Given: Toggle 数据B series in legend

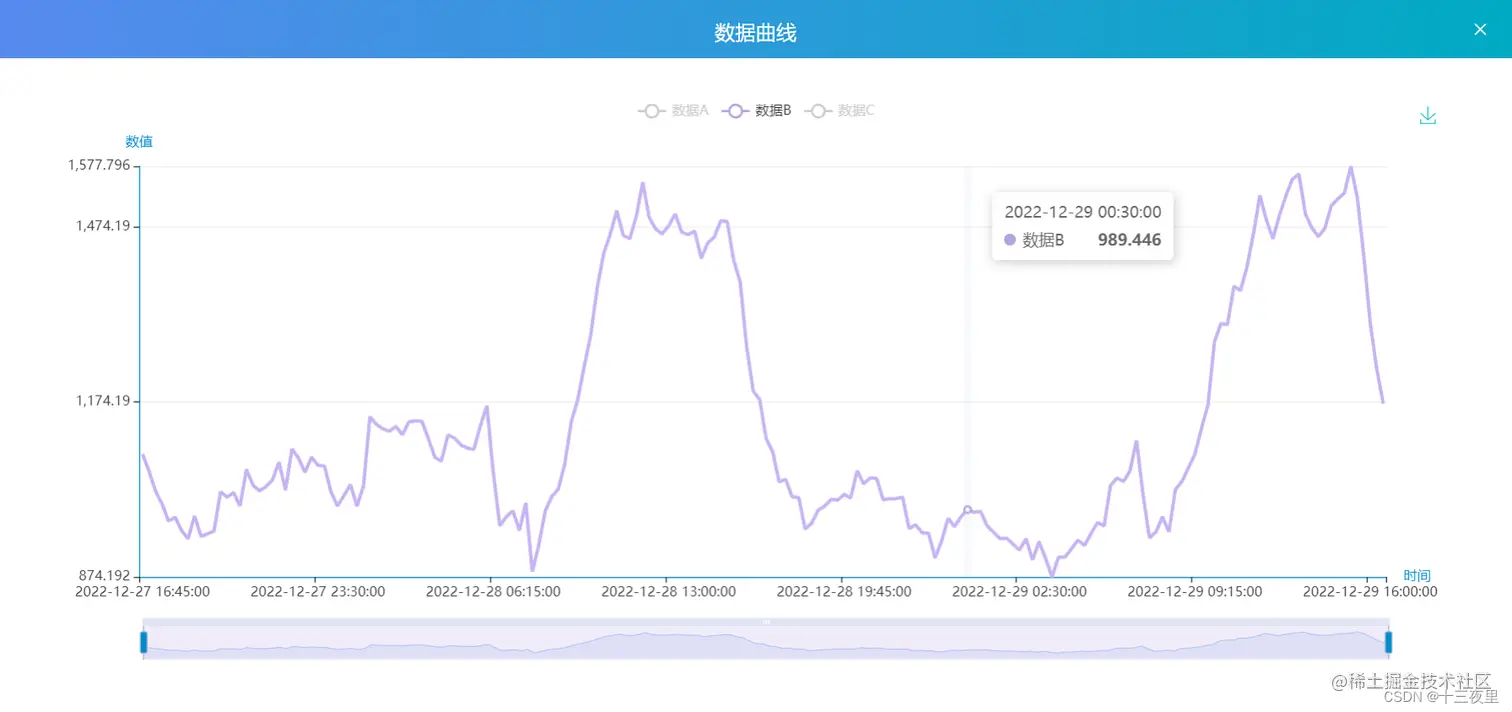Looking at the screenshot, I should pyautogui.click(x=757, y=111).
